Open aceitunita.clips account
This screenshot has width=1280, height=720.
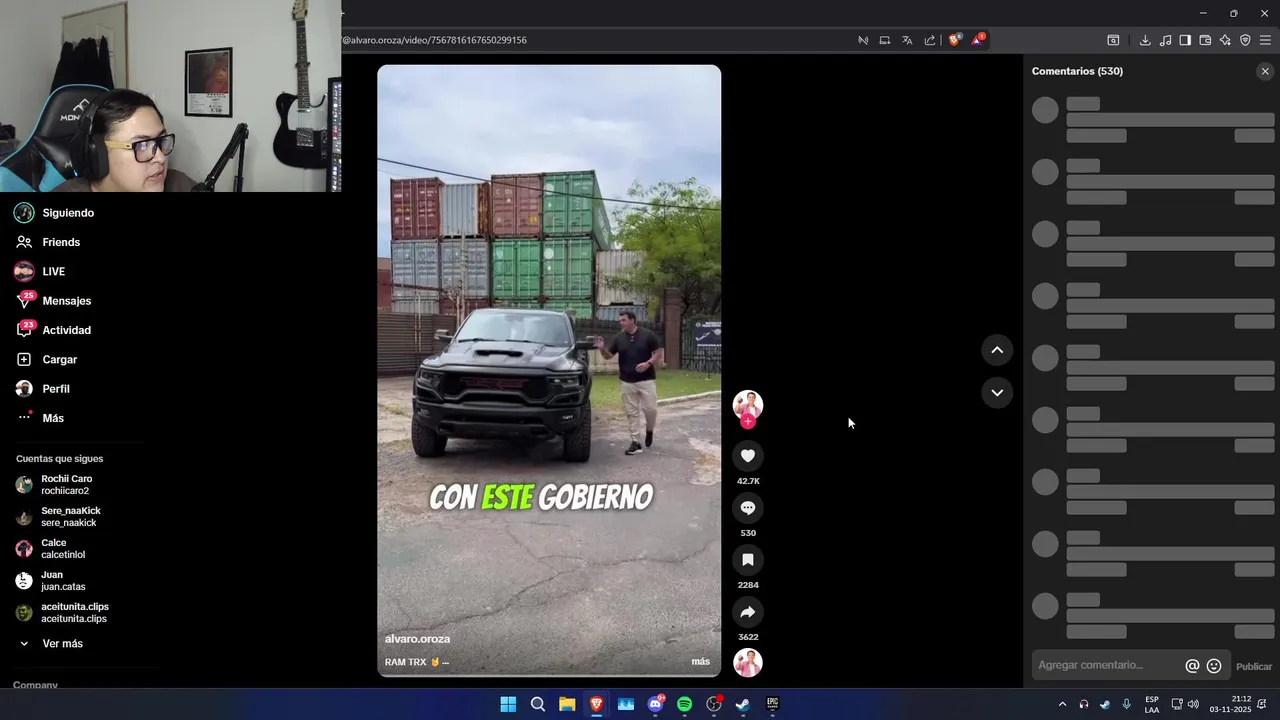[x=74, y=613]
